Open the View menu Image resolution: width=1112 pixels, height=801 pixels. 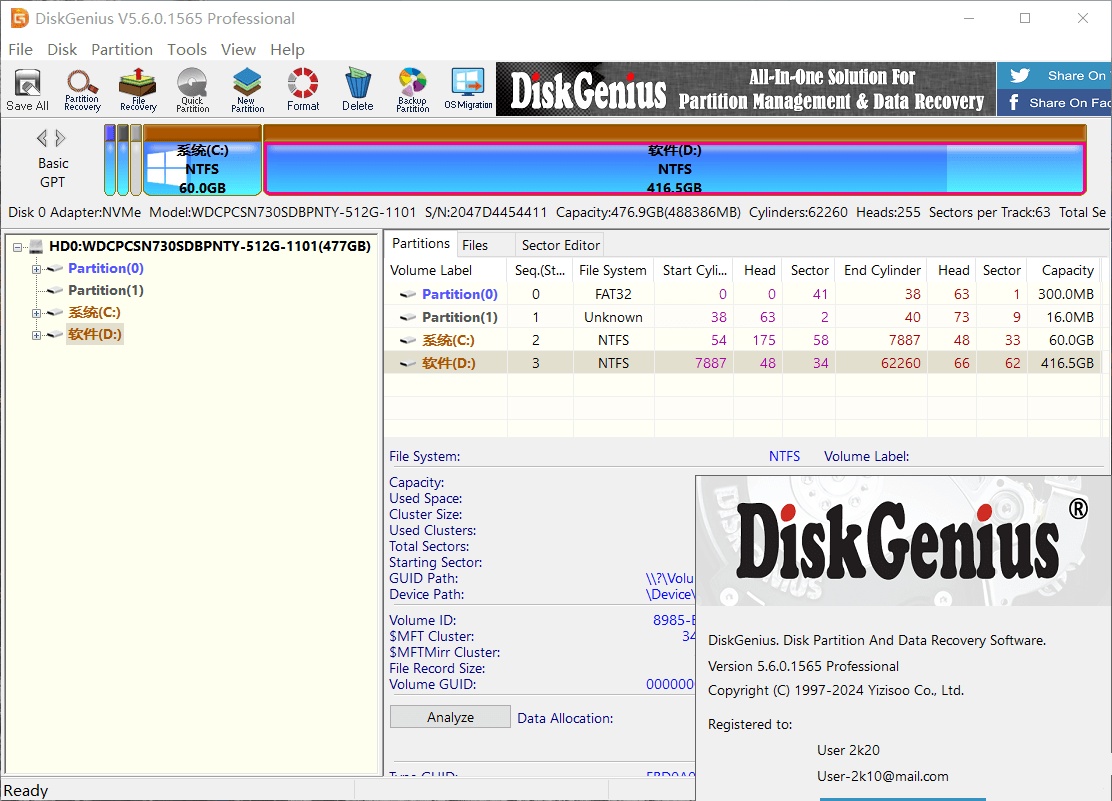click(238, 50)
